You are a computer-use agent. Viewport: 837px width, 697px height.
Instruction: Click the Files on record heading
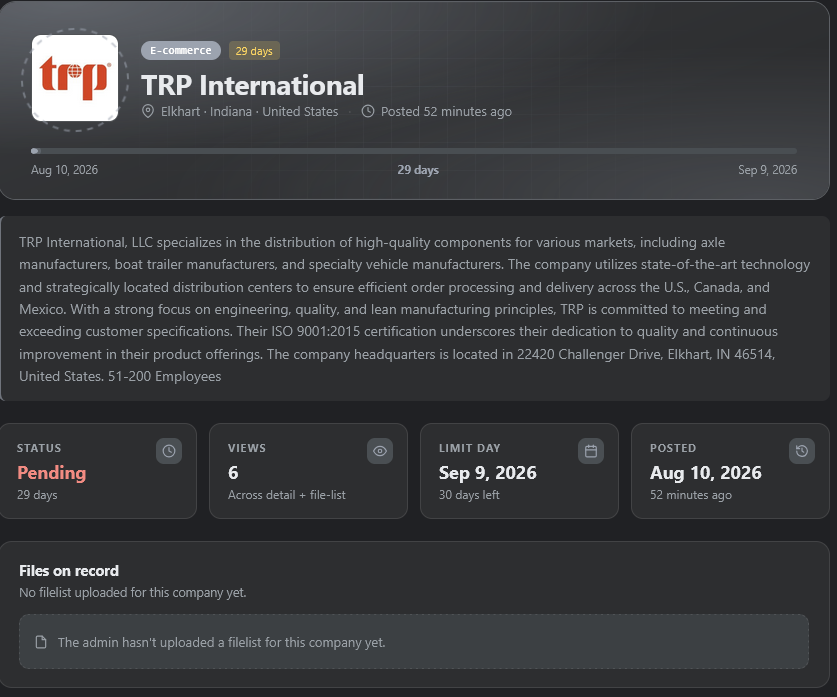pyautogui.click(x=69, y=571)
